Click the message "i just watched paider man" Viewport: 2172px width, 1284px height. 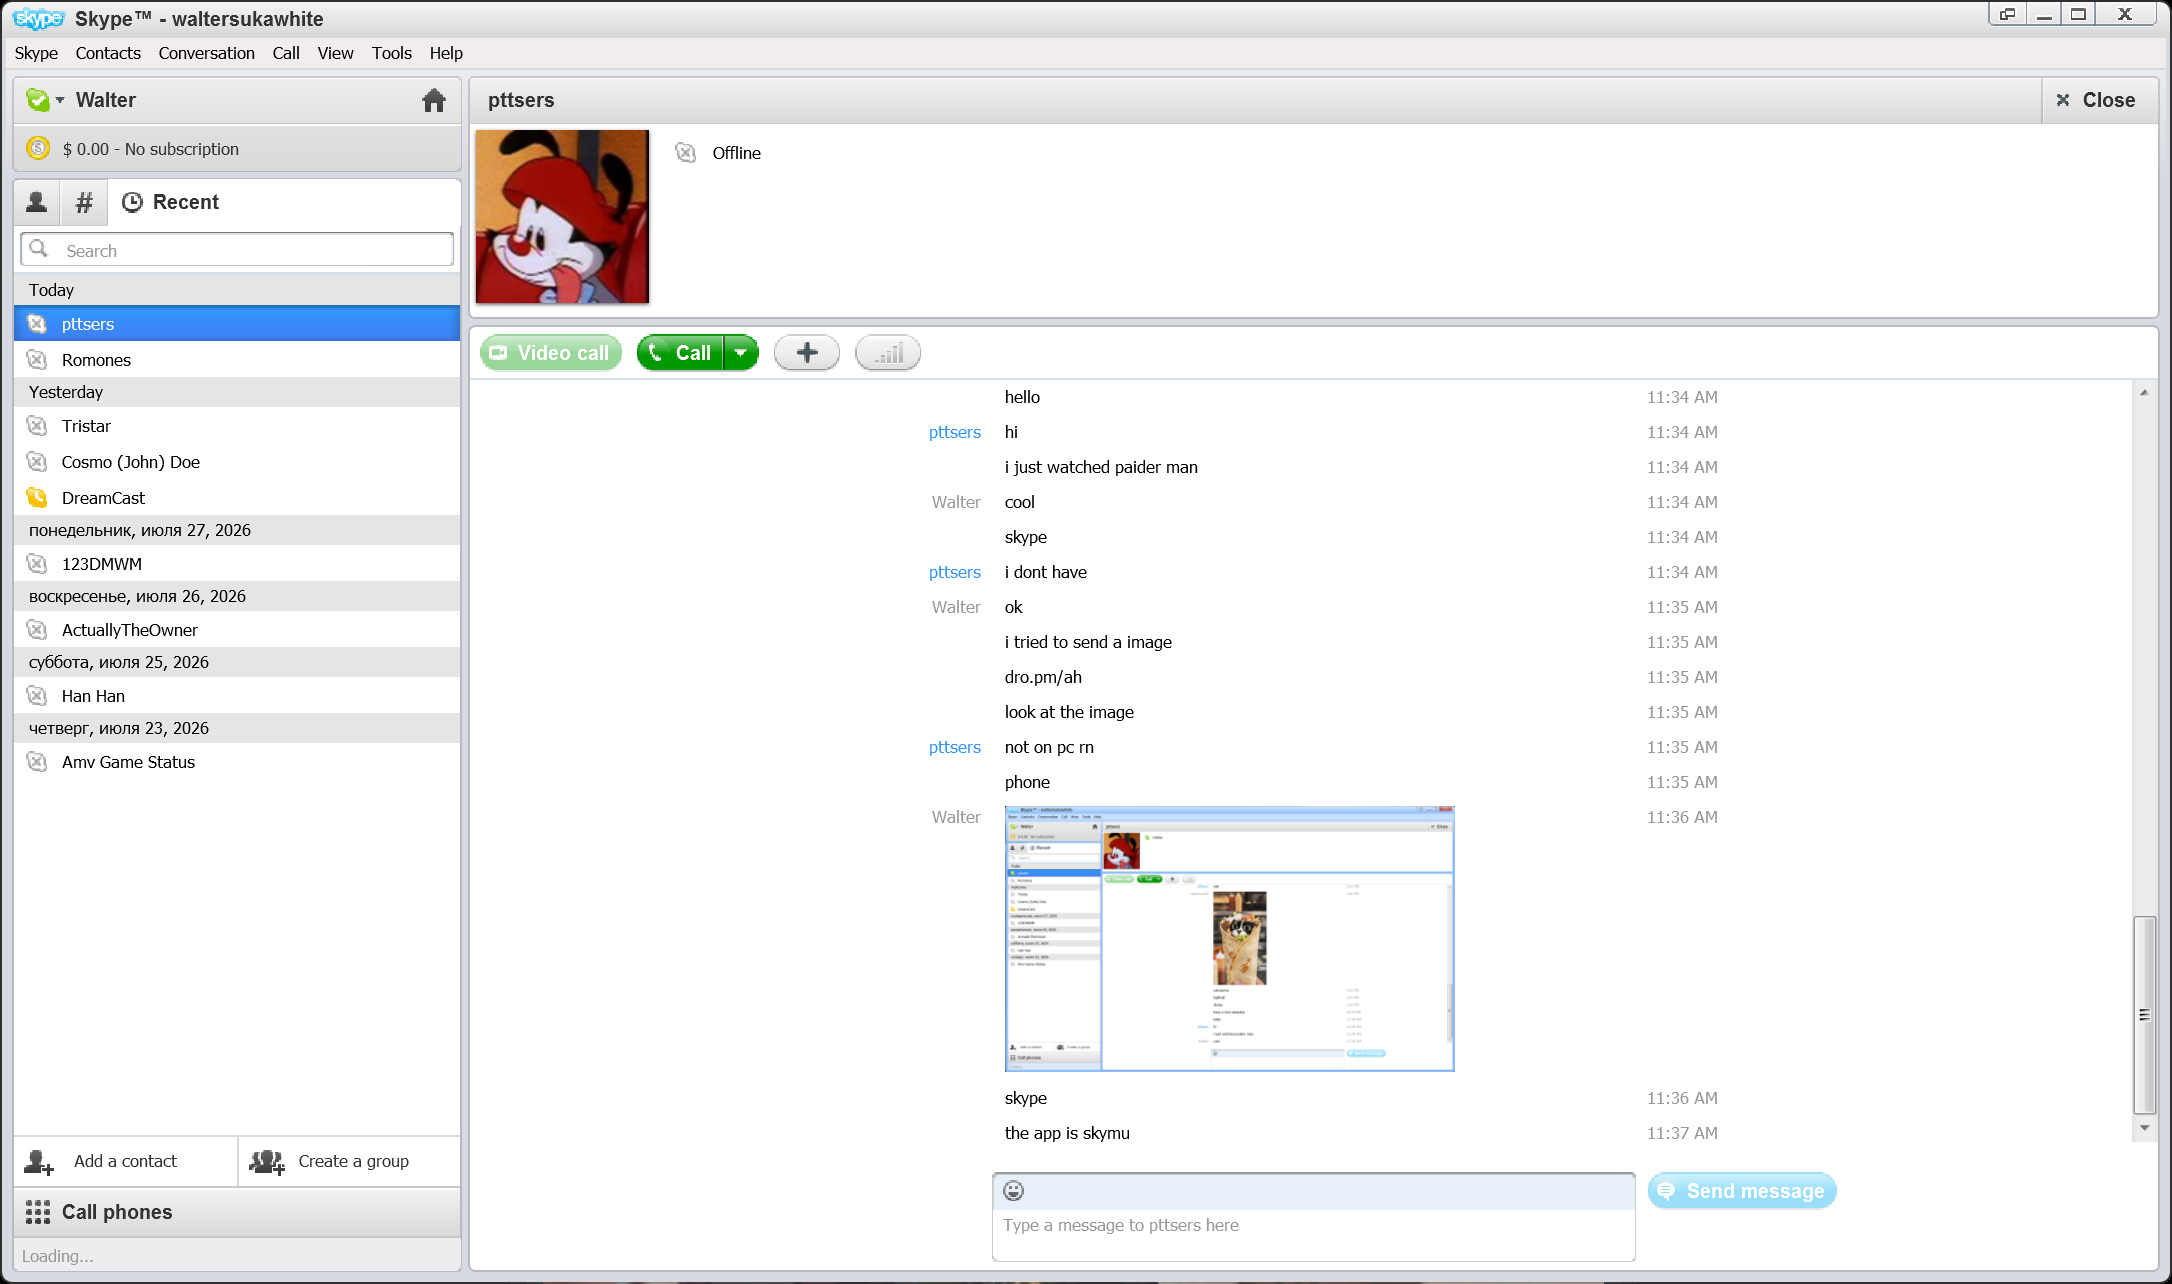tap(1101, 467)
